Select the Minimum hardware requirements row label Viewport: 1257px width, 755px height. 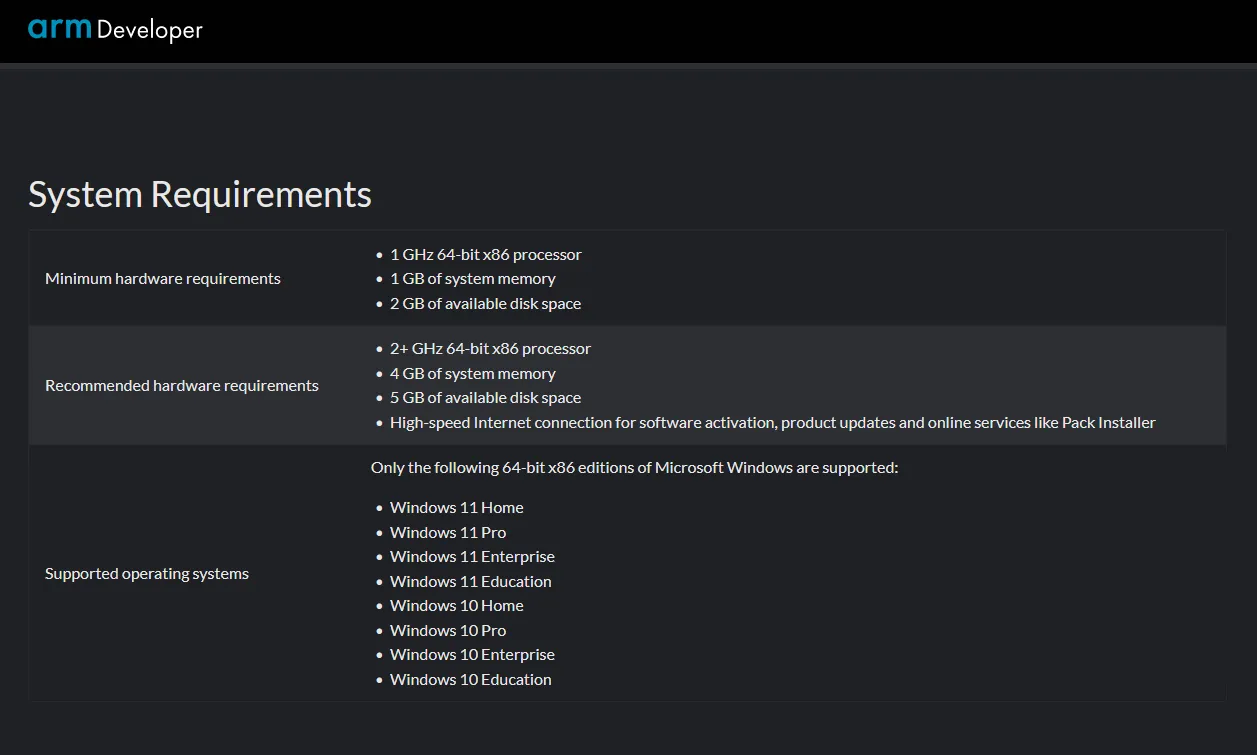tap(163, 279)
